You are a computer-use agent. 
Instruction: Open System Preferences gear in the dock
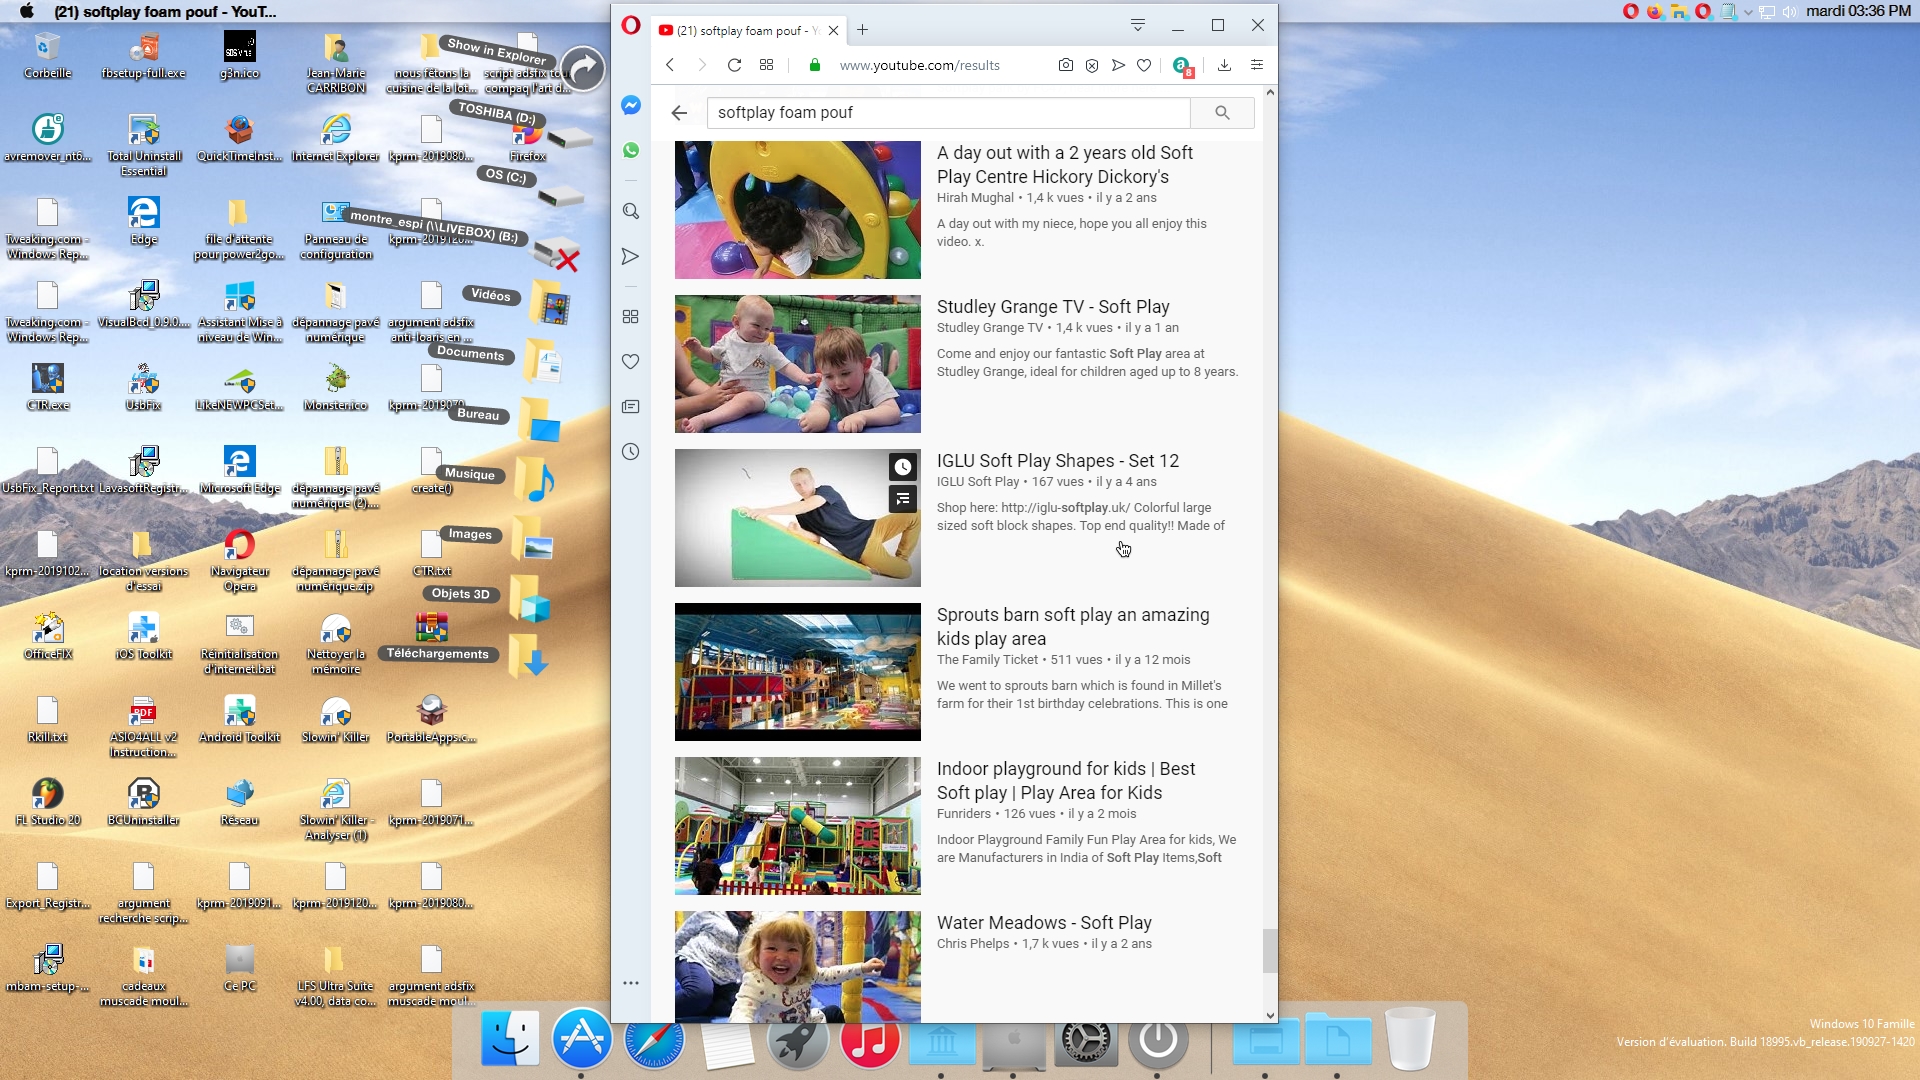pos(1085,1040)
